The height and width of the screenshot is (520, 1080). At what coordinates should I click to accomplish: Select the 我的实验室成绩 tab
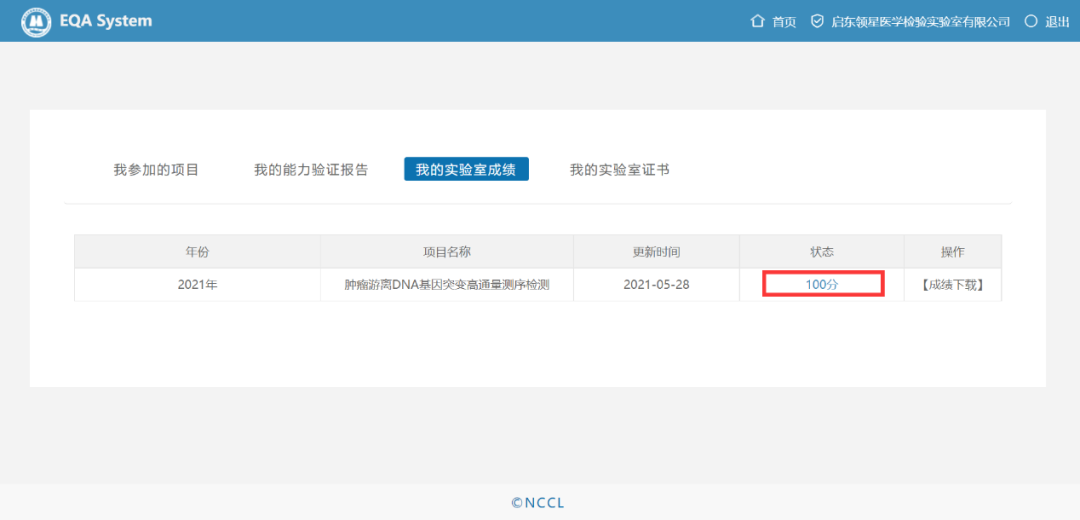click(466, 170)
